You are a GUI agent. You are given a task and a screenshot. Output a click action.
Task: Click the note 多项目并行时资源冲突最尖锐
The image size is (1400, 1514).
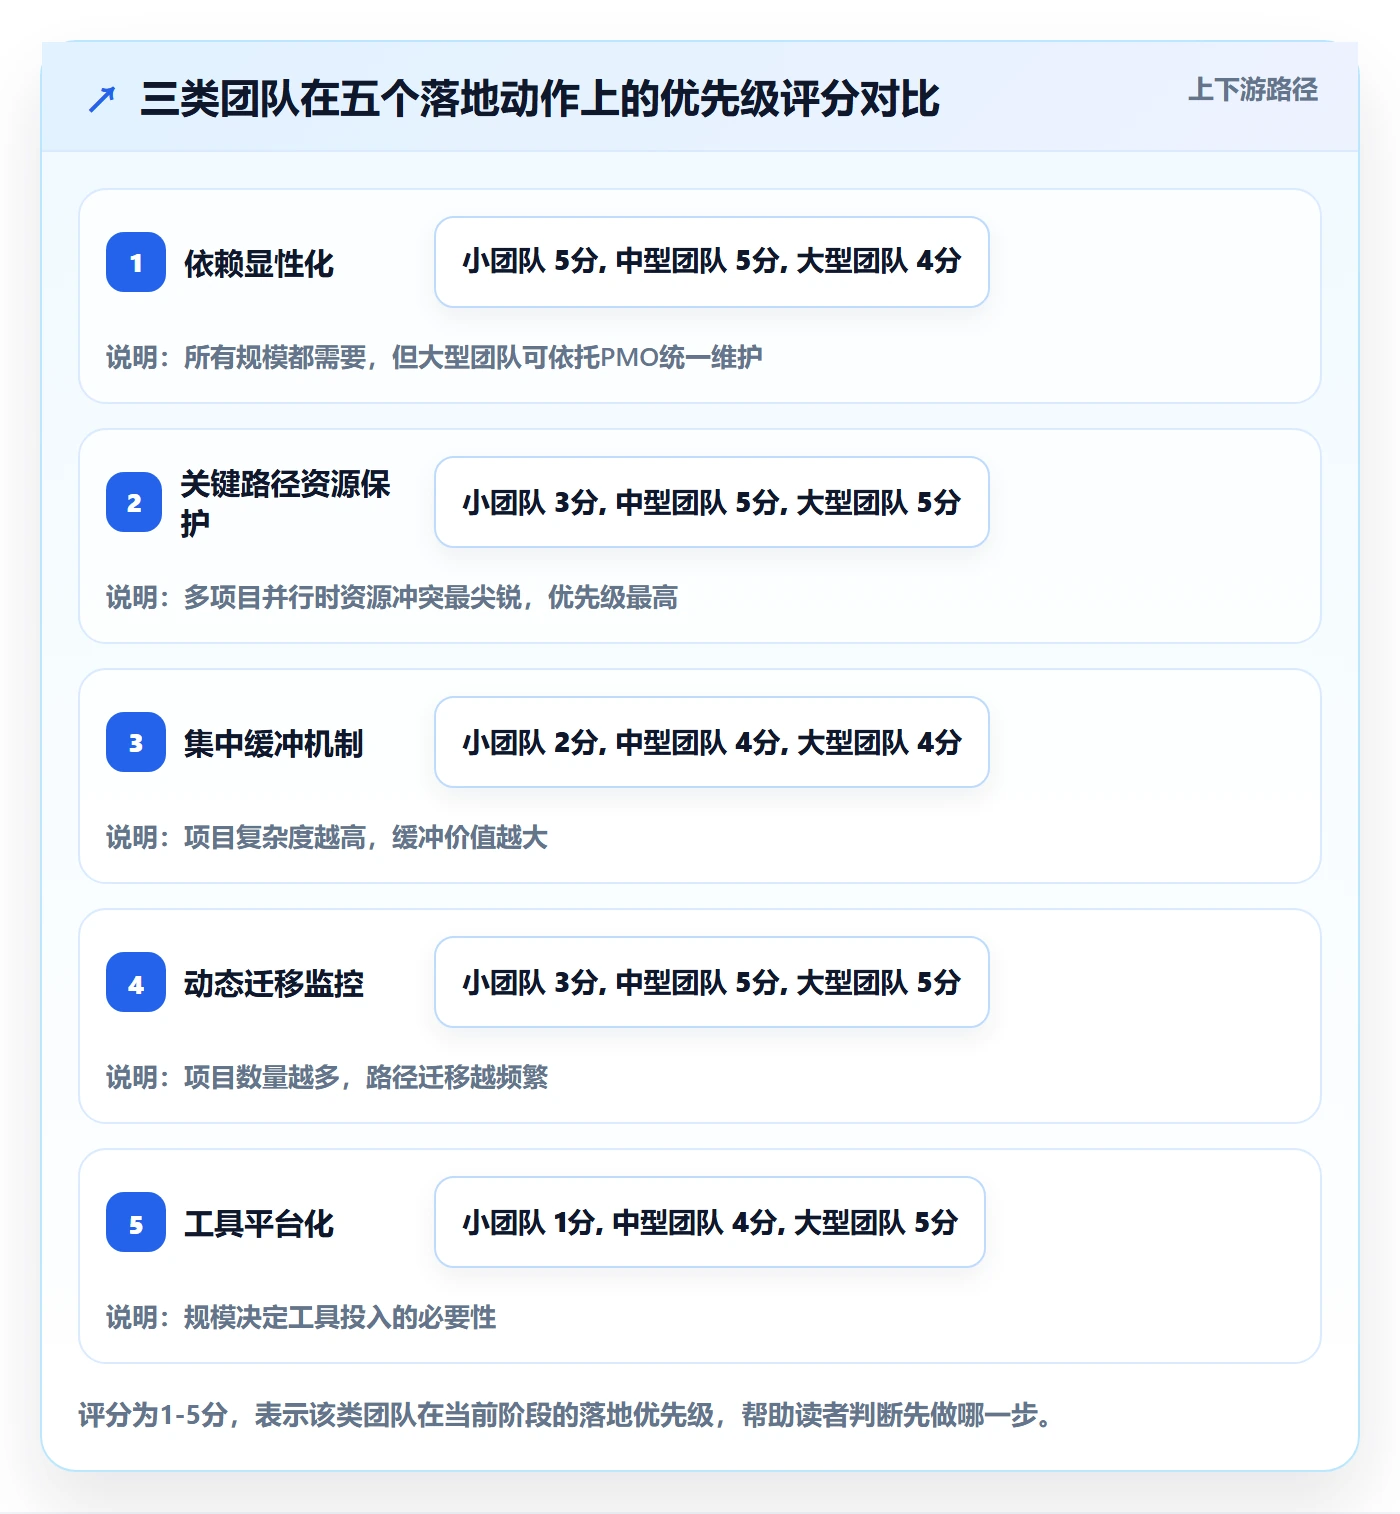392,597
